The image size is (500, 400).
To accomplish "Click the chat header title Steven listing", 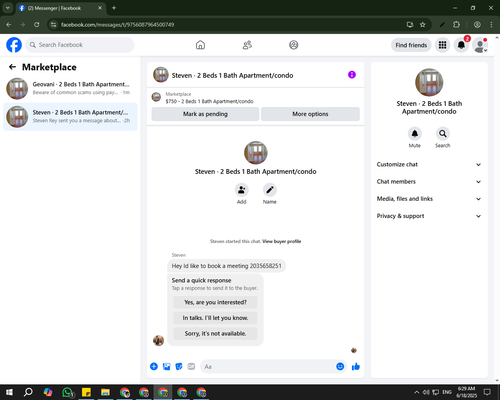I will (x=232, y=75).
